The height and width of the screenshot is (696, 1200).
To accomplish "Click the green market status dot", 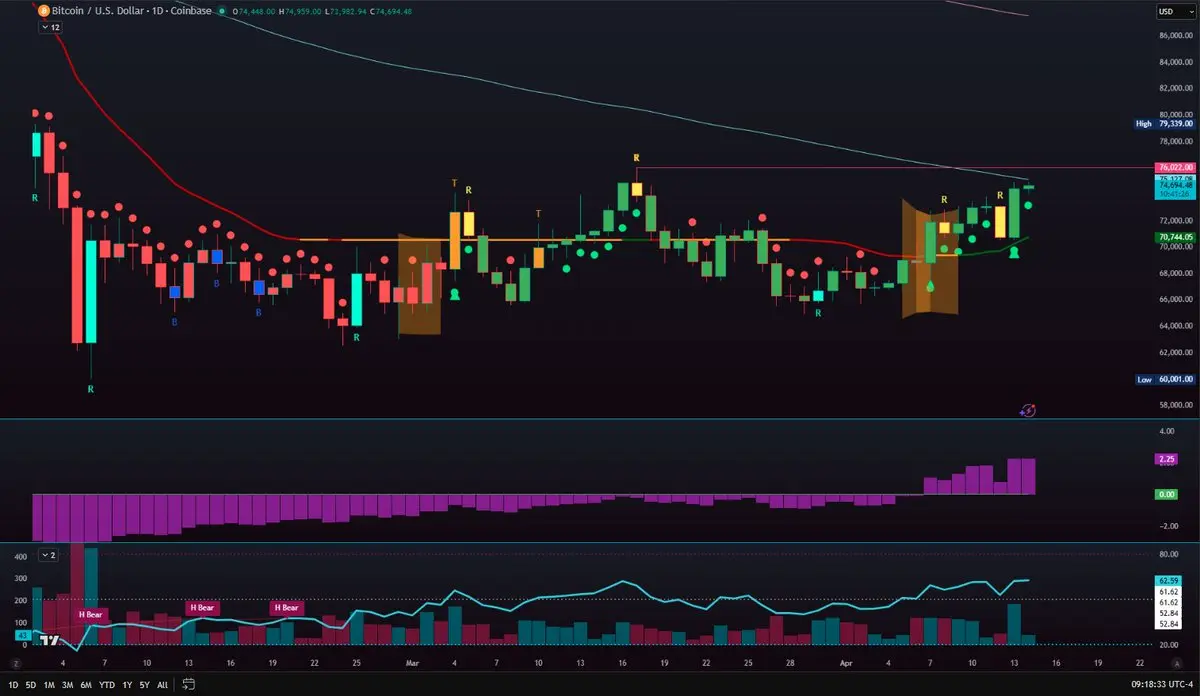I will pos(220,11).
